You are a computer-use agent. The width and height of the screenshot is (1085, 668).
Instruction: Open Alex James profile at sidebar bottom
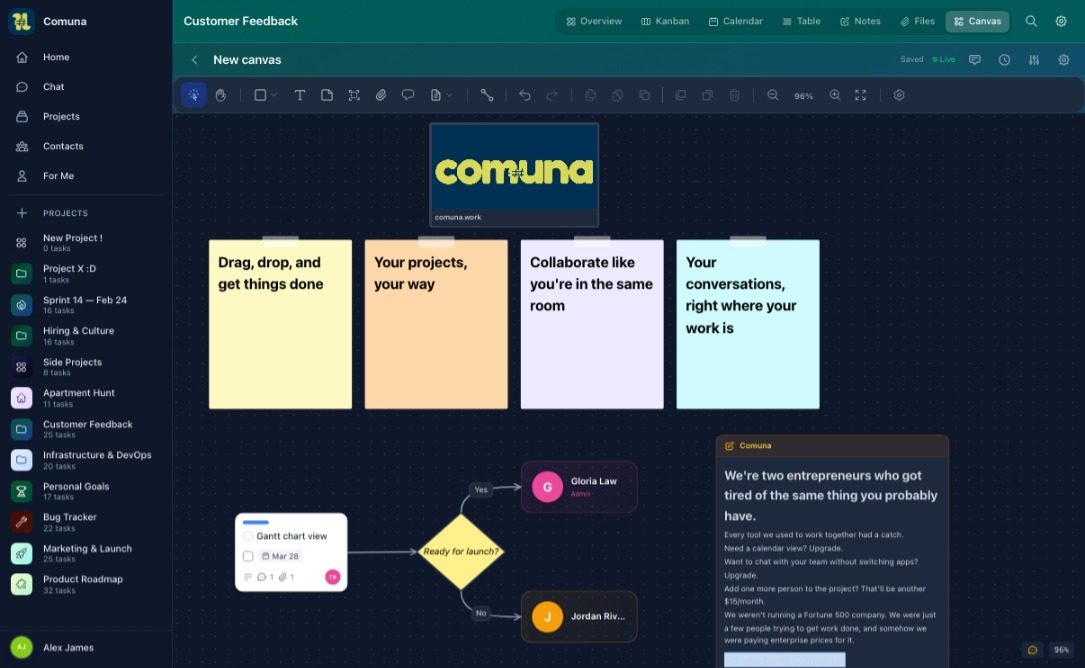click(86, 648)
